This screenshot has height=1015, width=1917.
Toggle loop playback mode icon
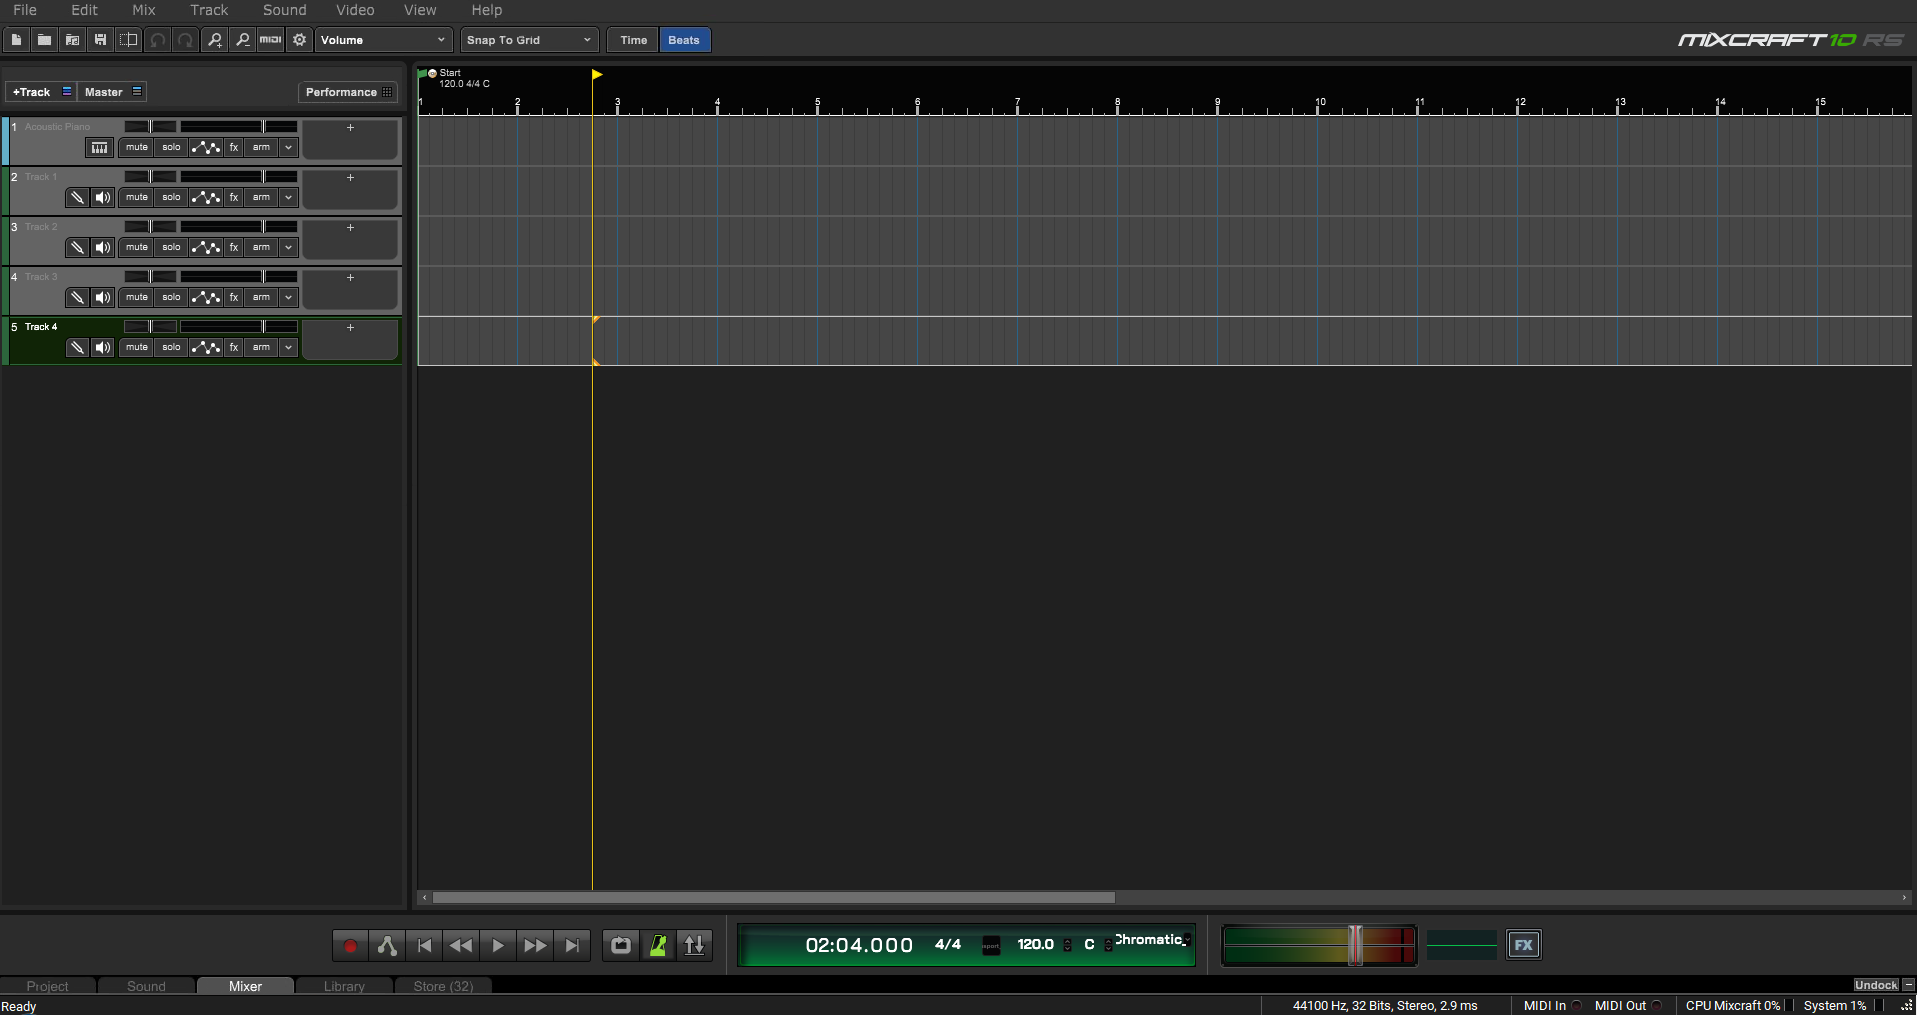621,945
